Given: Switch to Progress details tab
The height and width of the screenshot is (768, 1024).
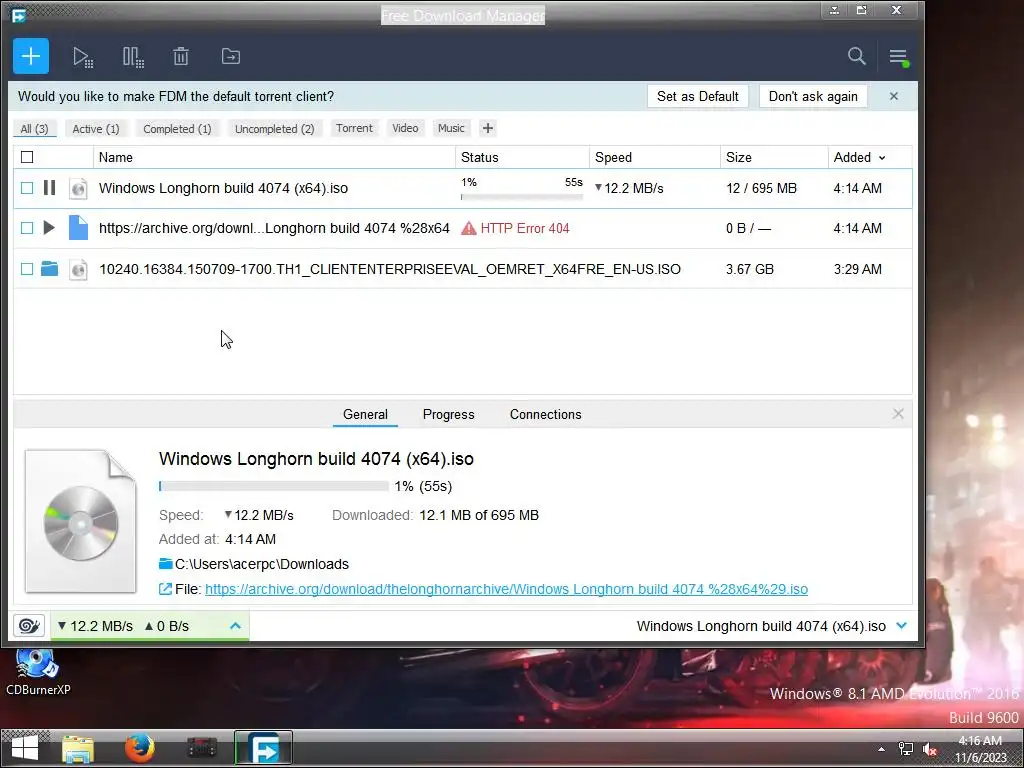Looking at the screenshot, I should pos(449,414).
